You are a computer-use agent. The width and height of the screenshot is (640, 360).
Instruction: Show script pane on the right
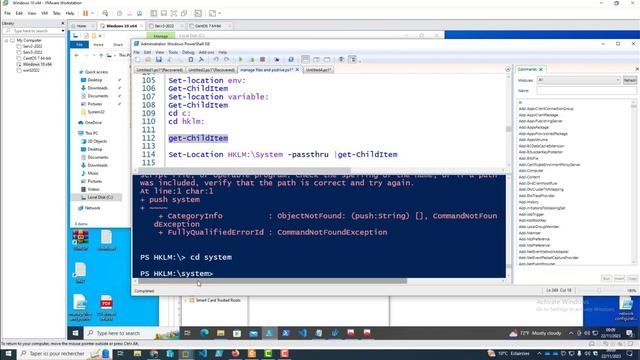pyautogui.click(x=316, y=60)
